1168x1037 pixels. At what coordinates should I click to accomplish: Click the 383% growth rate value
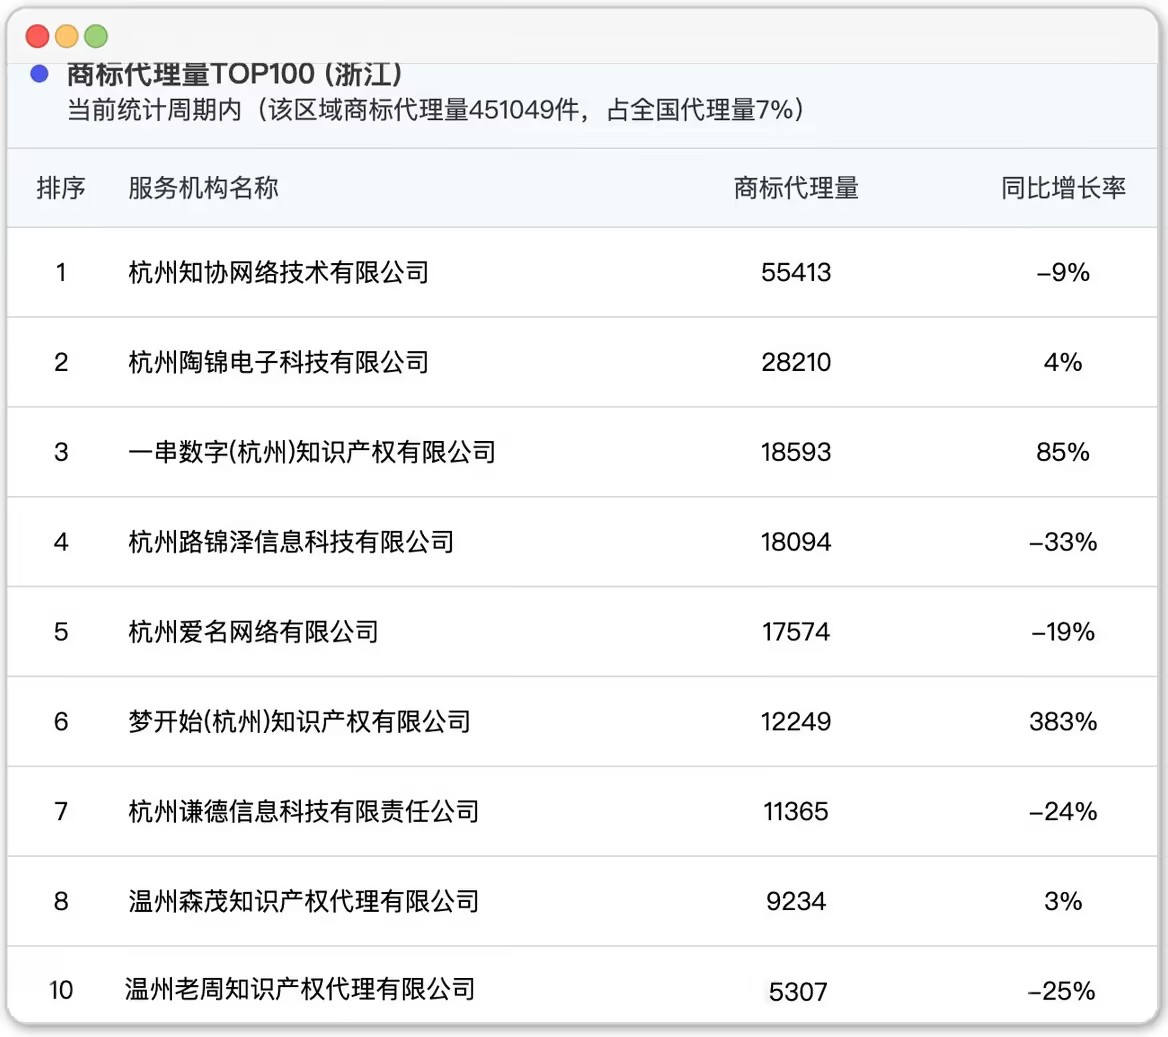tap(1063, 722)
